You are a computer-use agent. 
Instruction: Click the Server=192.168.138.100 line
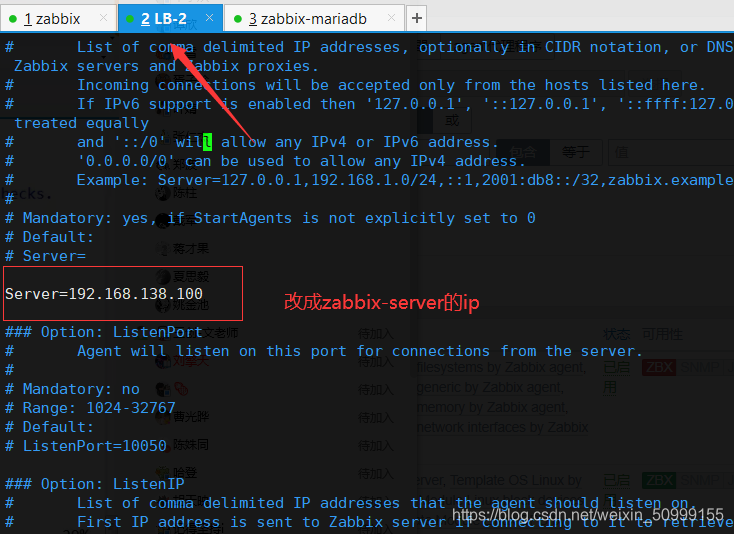click(x=104, y=294)
